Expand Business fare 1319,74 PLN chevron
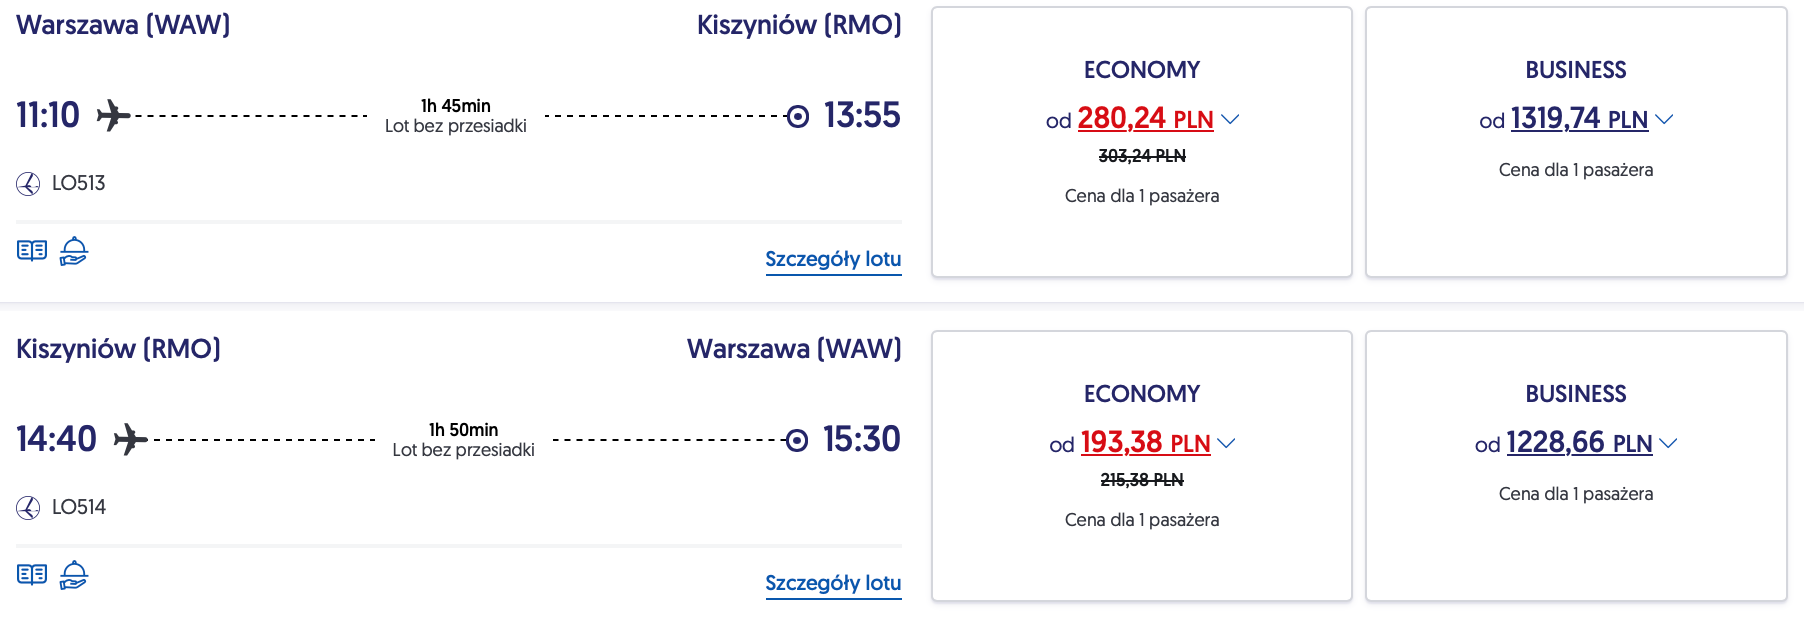The image size is (1804, 619). 1664,119
